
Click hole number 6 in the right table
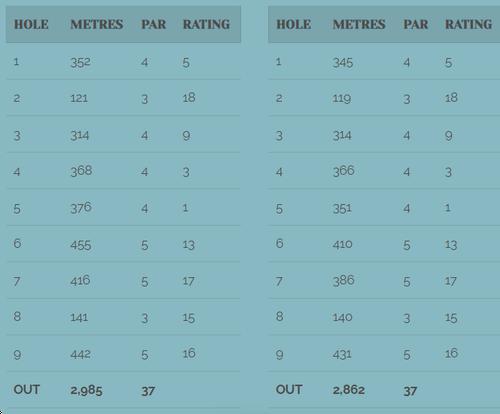click(280, 243)
